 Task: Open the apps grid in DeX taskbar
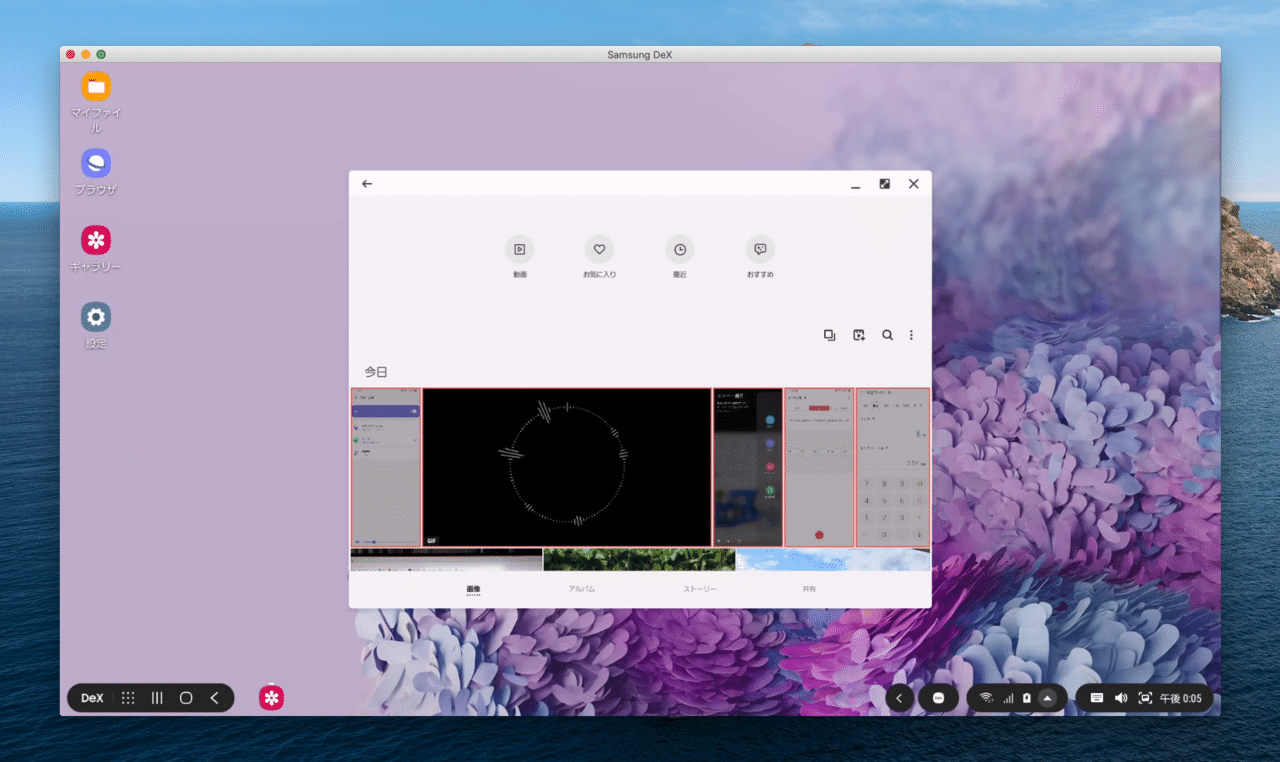tap(128, 698)
